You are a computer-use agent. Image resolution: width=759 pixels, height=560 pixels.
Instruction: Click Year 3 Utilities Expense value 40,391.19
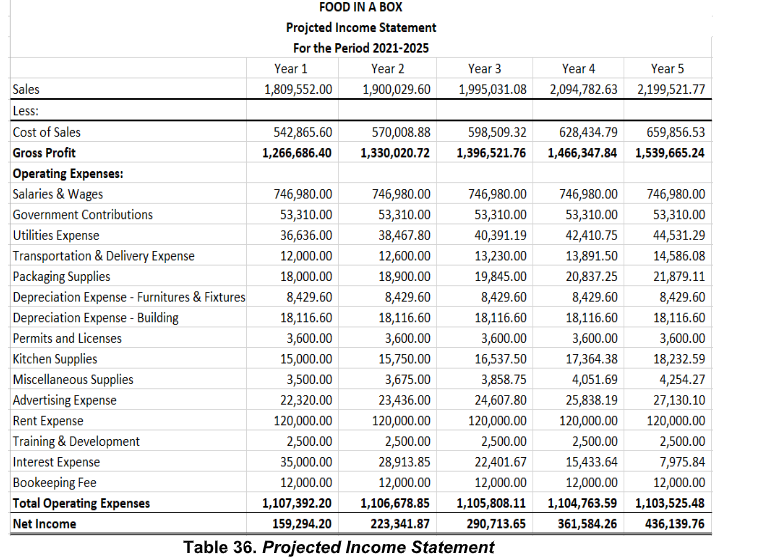pyautogui.click(x=500, y=235)
